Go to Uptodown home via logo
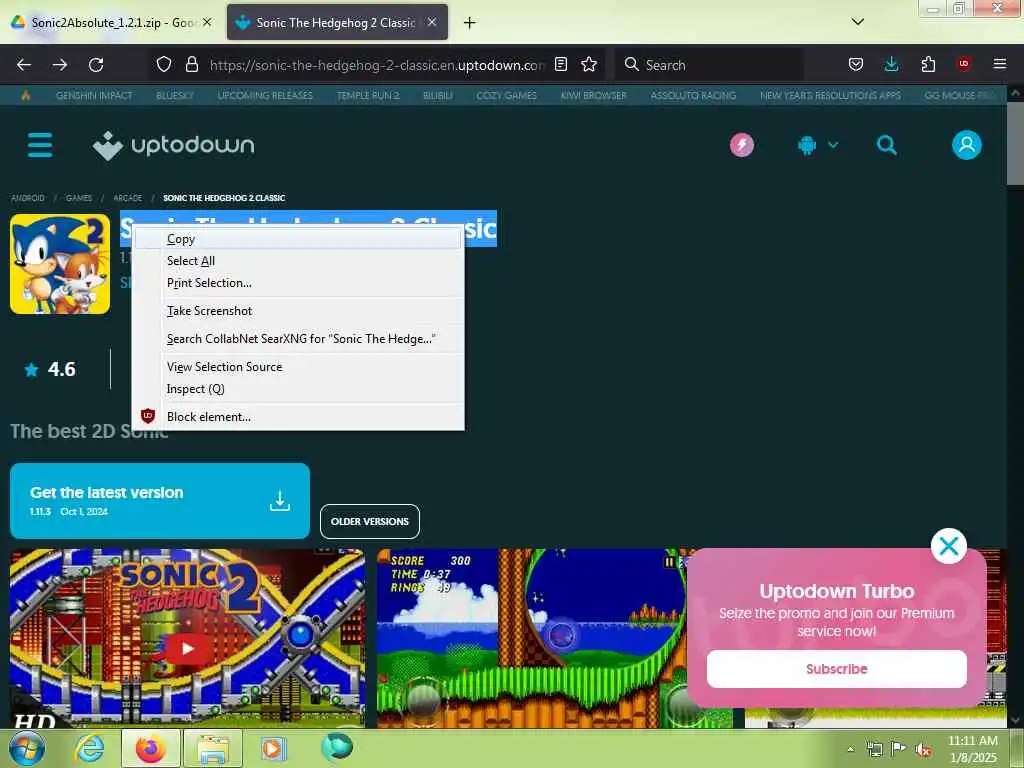 (x=174, y=145)
